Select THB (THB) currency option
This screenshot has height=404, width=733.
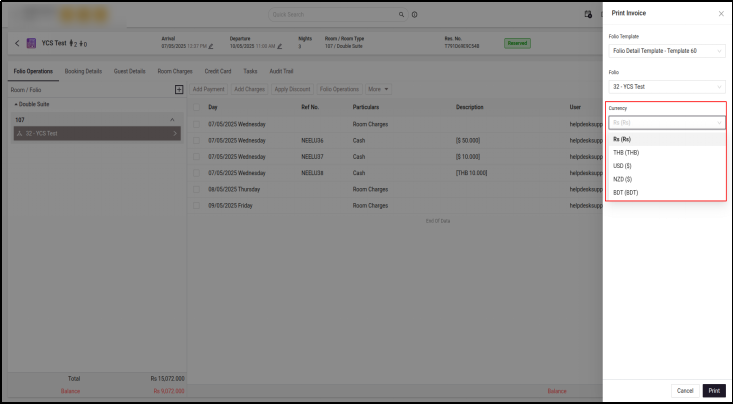(x=667, y=152)
